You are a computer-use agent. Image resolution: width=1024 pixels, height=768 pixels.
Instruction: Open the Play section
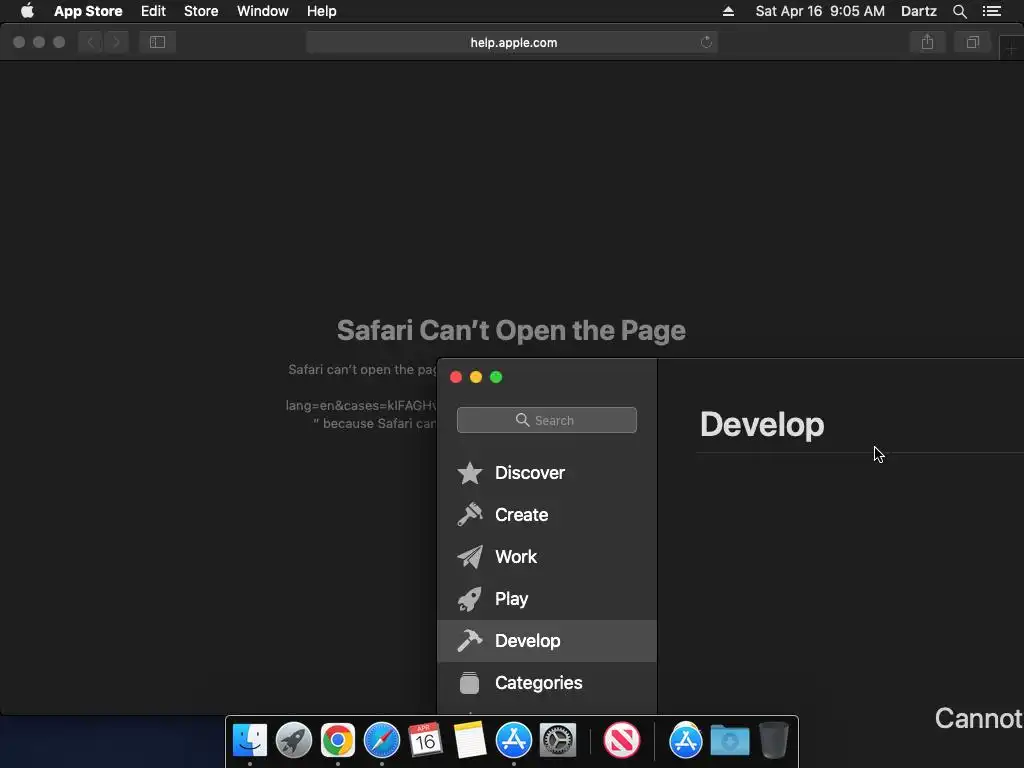[547, 599]
